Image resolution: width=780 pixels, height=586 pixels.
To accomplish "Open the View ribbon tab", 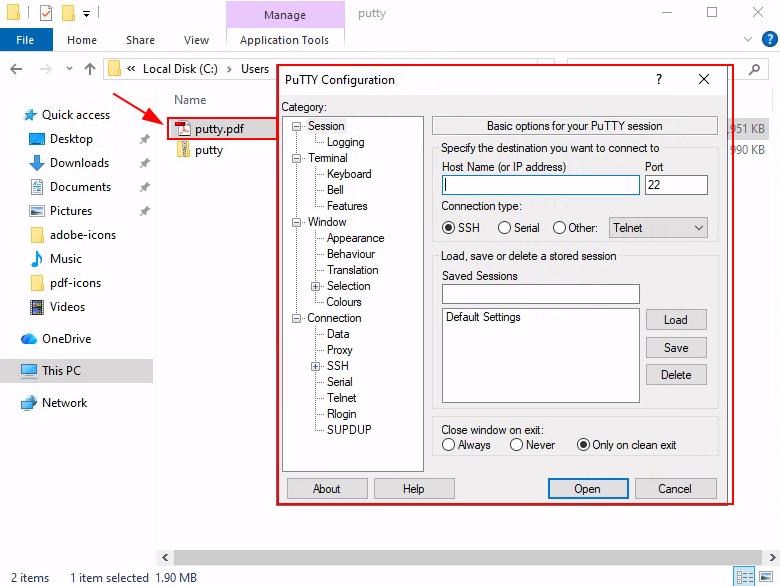I will pos(196,40).
